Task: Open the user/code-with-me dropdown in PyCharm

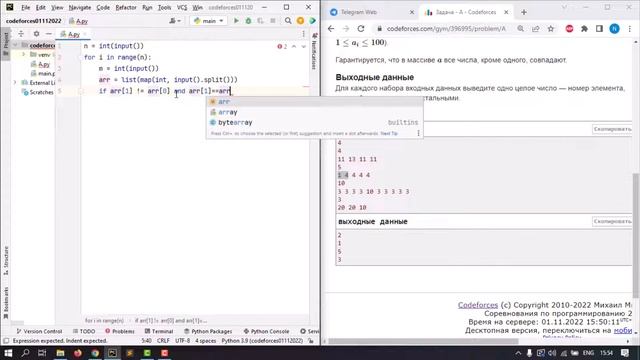Action: click(x=175, y=20)
